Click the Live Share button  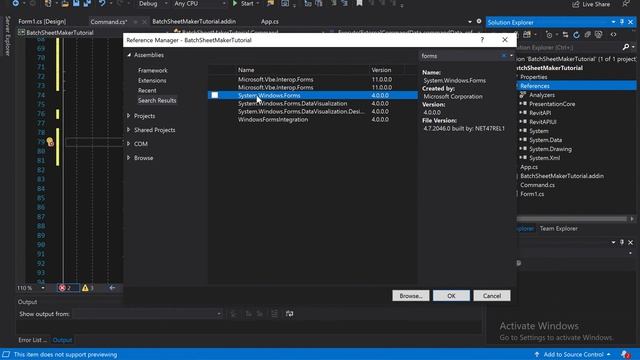(x=591, y=4)
